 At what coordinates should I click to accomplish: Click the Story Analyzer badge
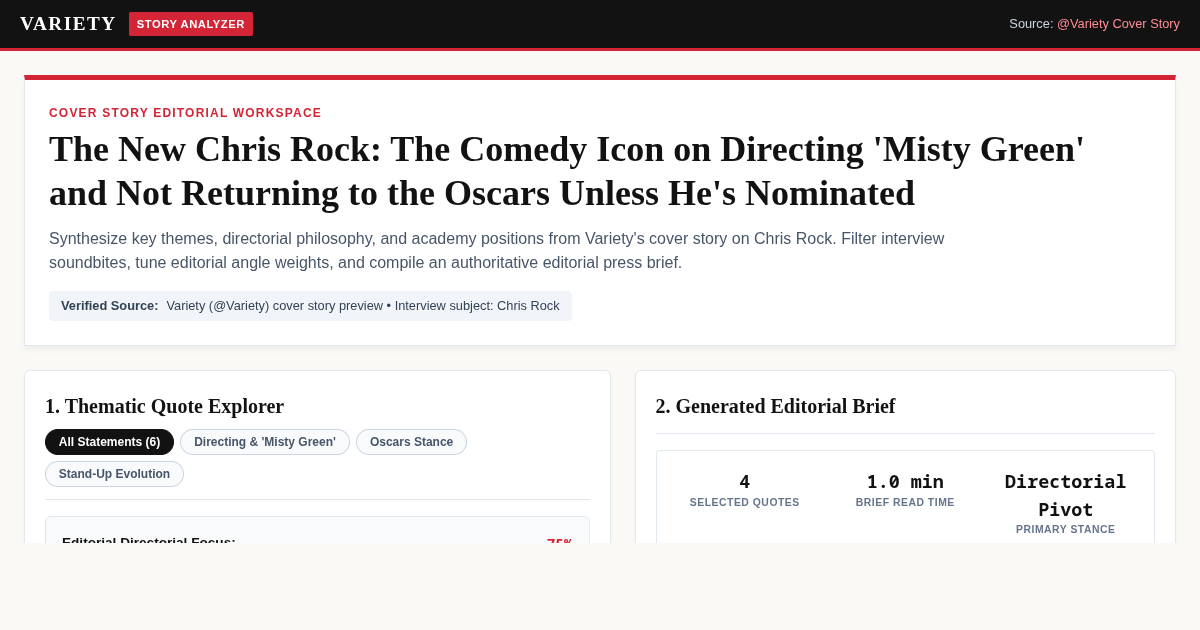pos(191,24)
